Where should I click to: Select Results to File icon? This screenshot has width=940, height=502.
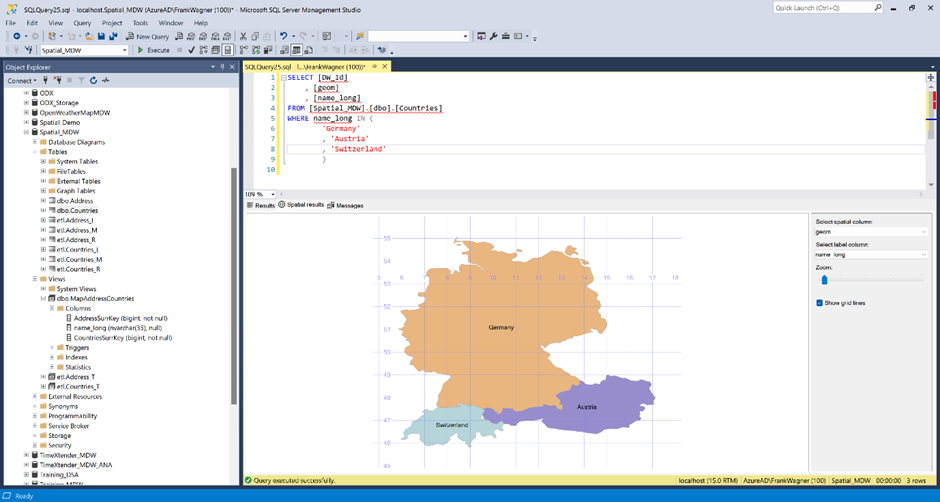(309, 50)
